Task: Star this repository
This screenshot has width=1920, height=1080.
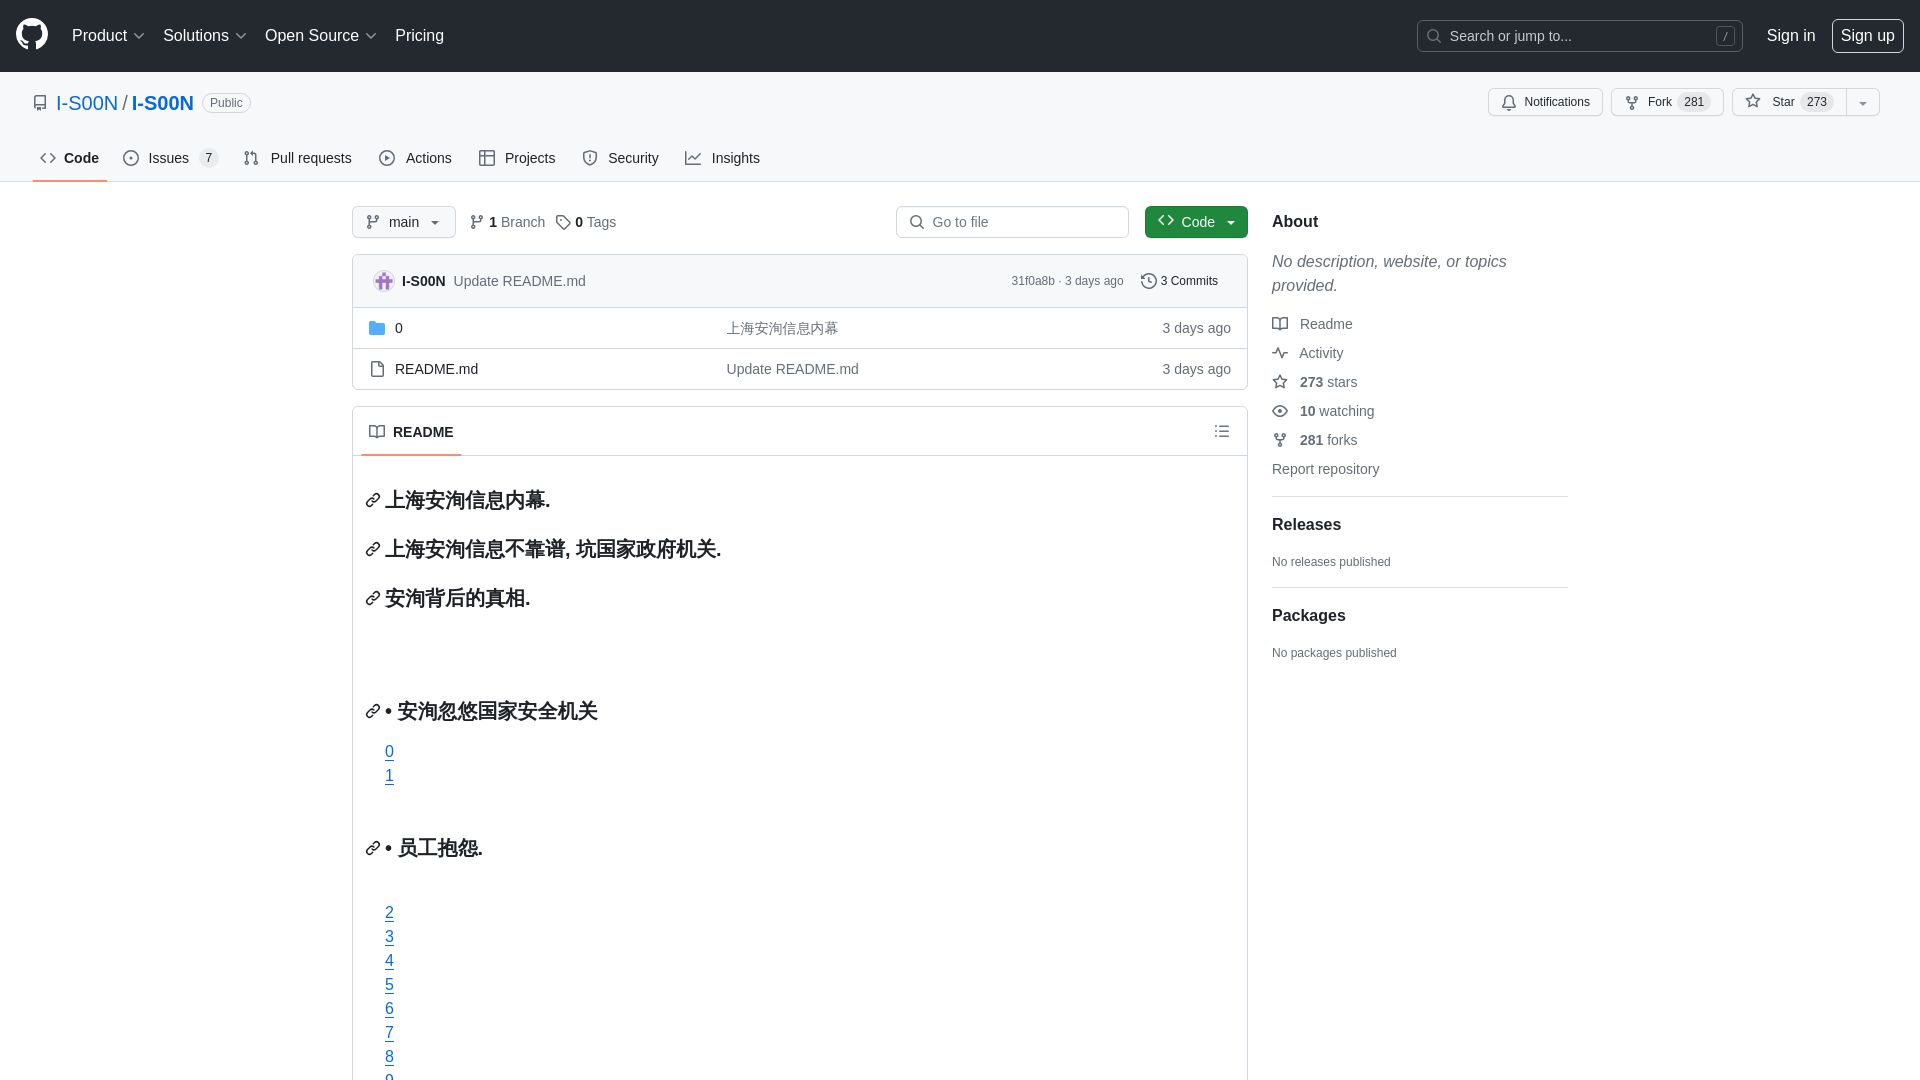Action: (x=1789, y=102)
